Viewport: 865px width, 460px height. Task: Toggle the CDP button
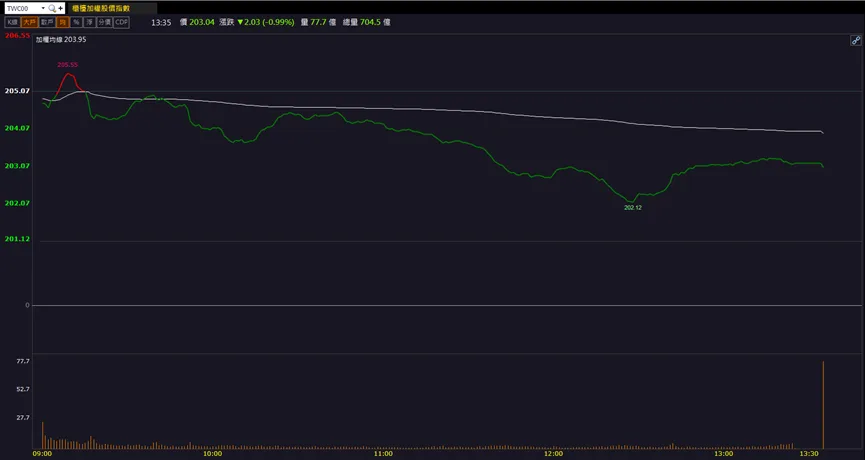click(121, 23)
